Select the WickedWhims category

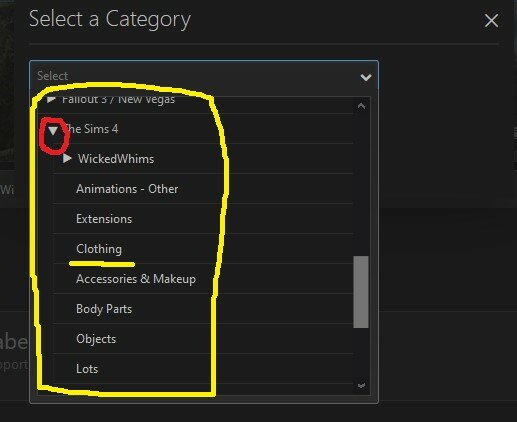tap(116, 159)
